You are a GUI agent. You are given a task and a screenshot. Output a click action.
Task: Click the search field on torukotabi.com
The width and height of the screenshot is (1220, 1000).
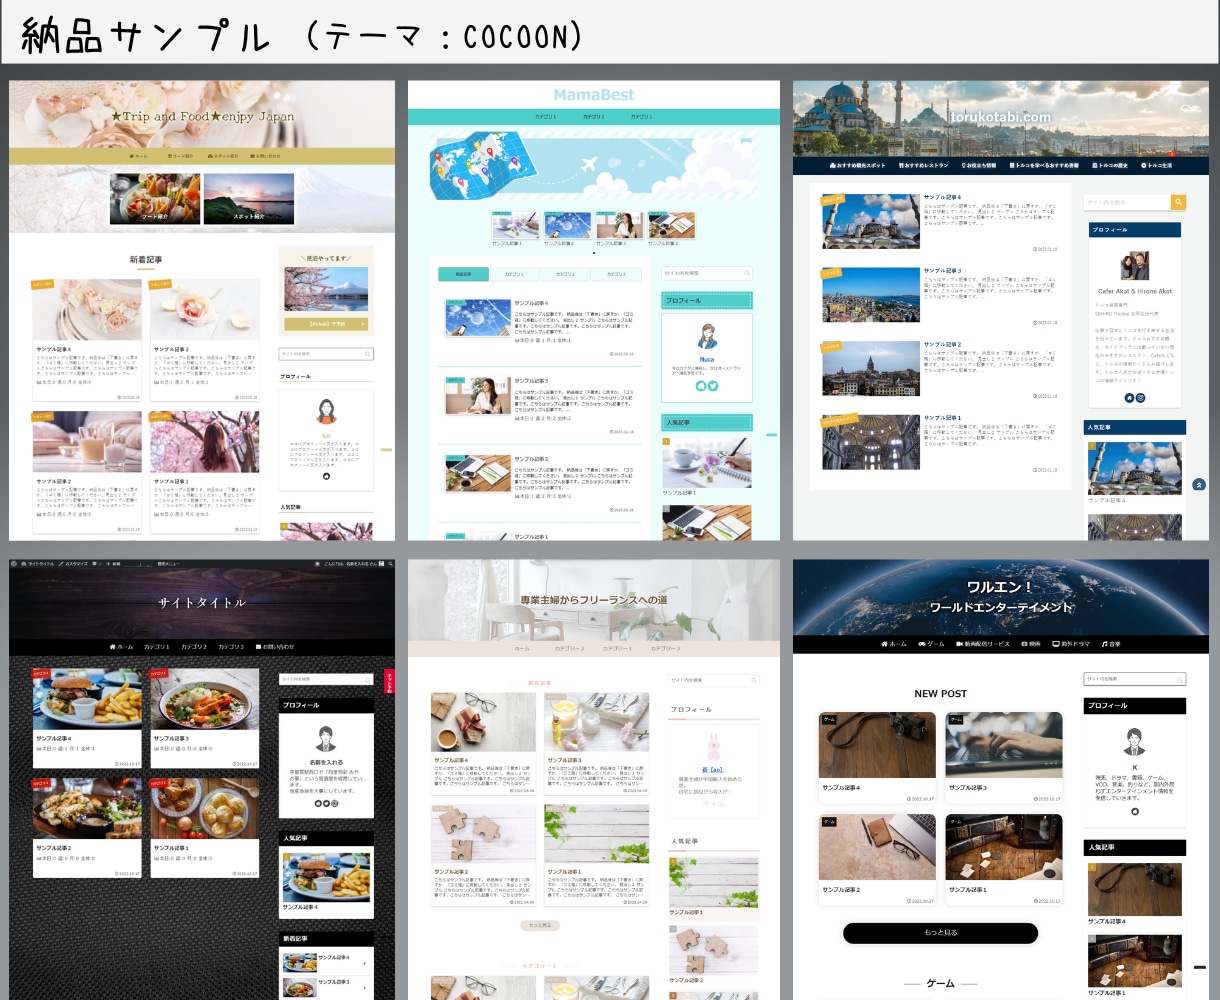pos(1127,202)
